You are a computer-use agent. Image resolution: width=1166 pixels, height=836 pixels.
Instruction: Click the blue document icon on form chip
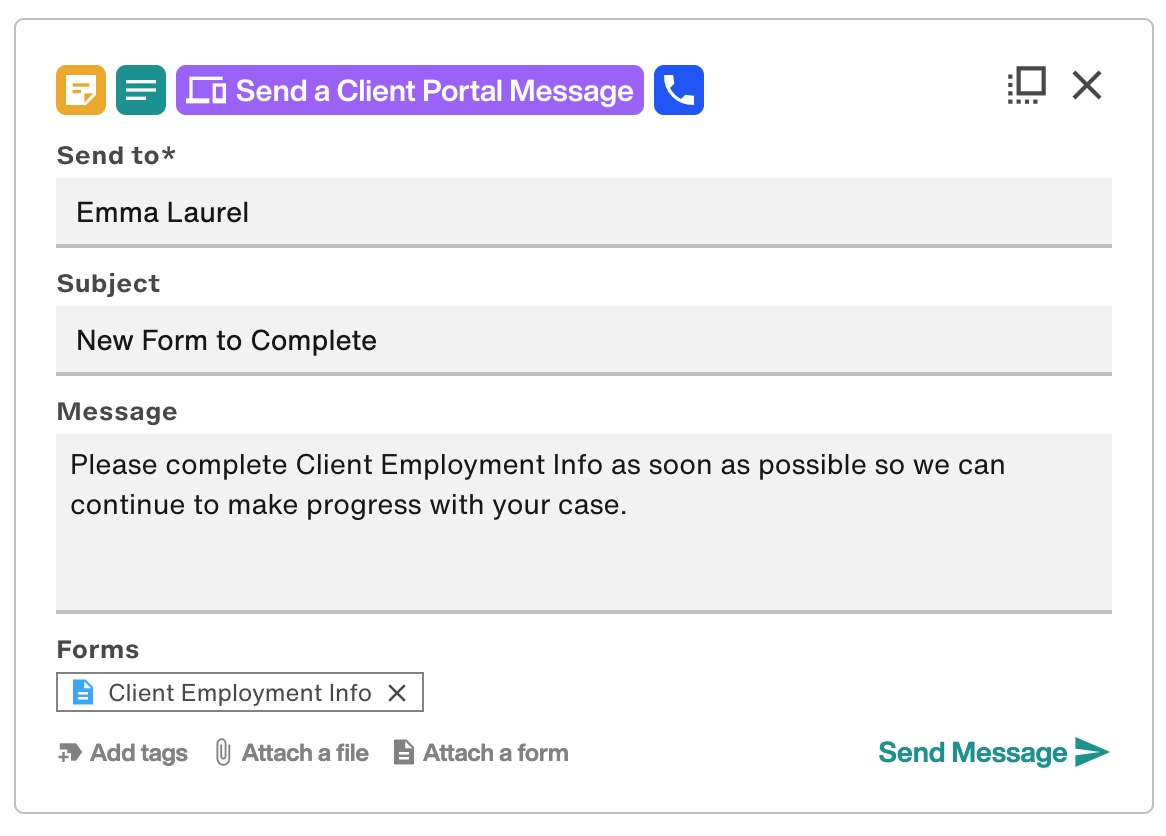[x=83, y=692]
